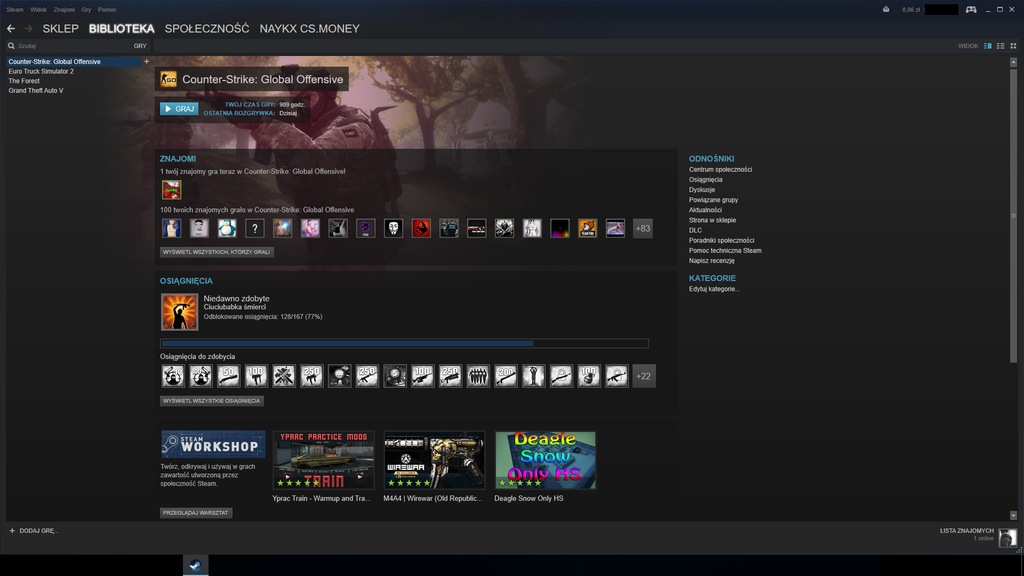Go to the SKLEP tab
This screenshot has height=576, width=1024.
60,29
